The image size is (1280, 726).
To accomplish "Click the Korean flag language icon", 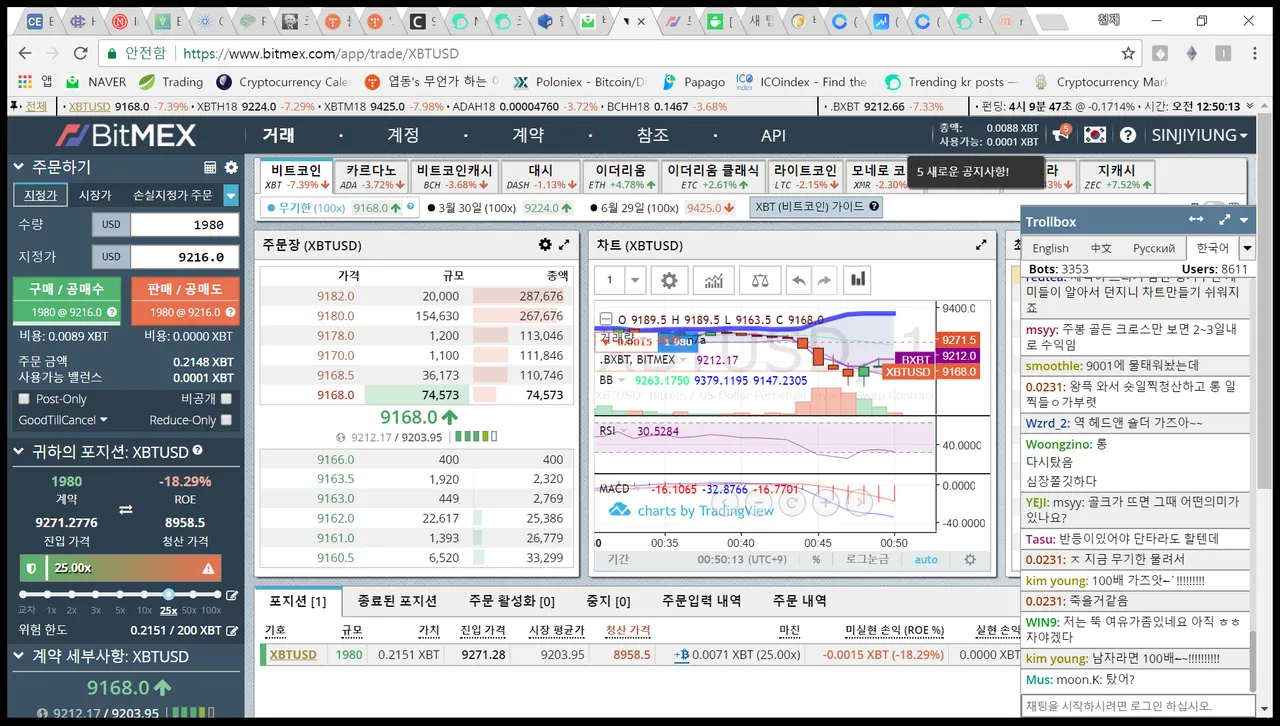I will tap(1095, 135).
